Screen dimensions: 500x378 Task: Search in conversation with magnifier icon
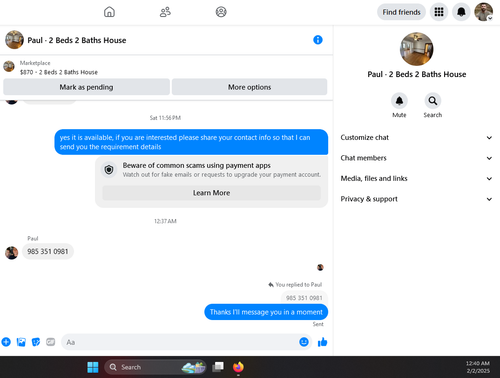click(433, 101)
